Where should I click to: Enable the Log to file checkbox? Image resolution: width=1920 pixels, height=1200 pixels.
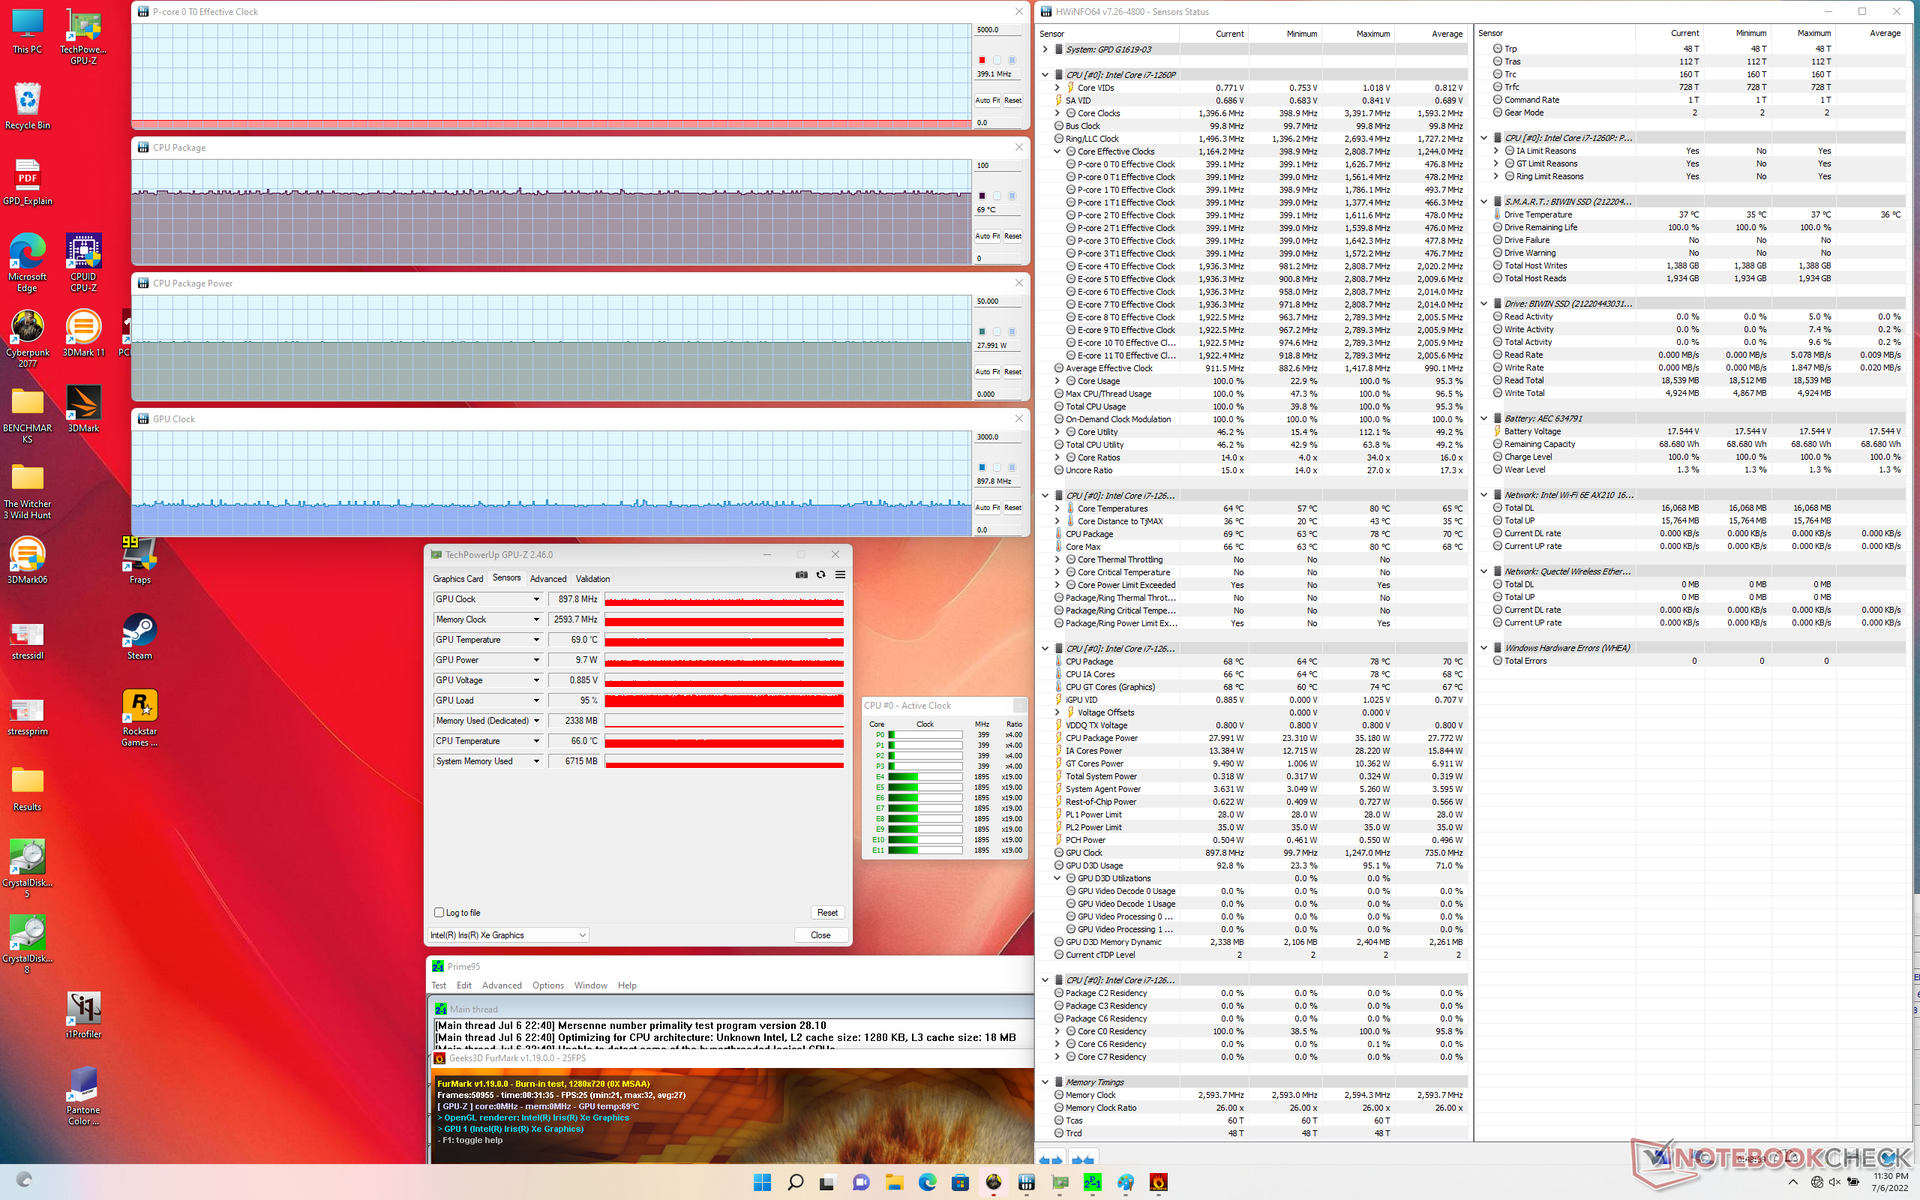coord(439,912)
